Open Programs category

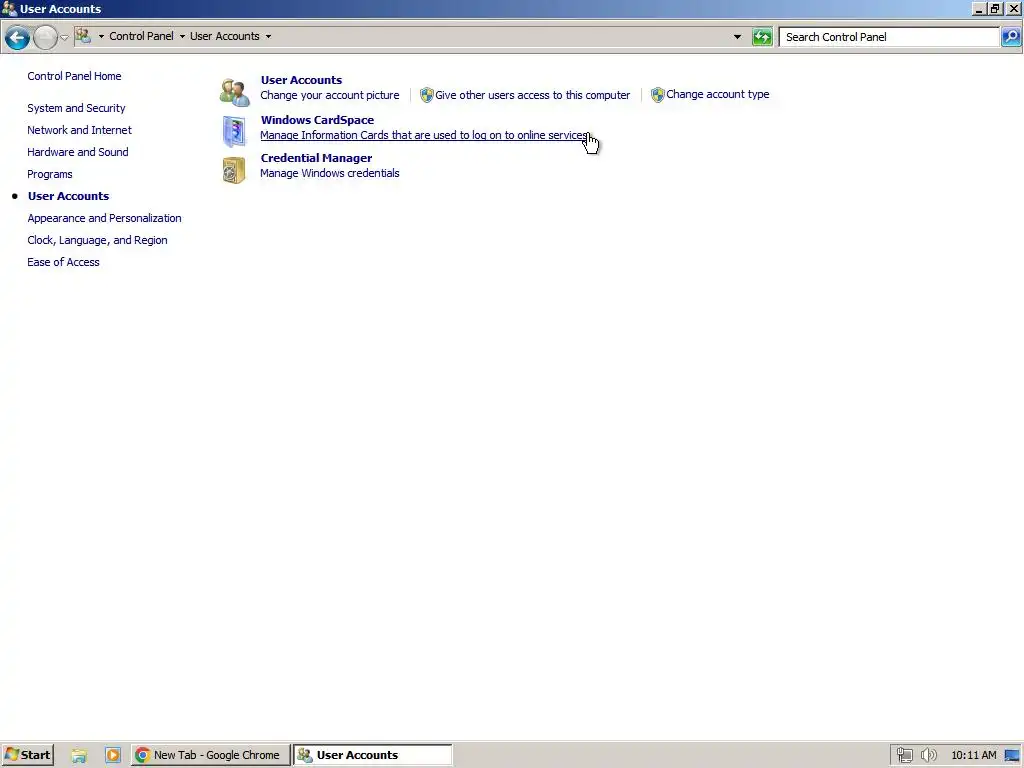click(50, 174)
